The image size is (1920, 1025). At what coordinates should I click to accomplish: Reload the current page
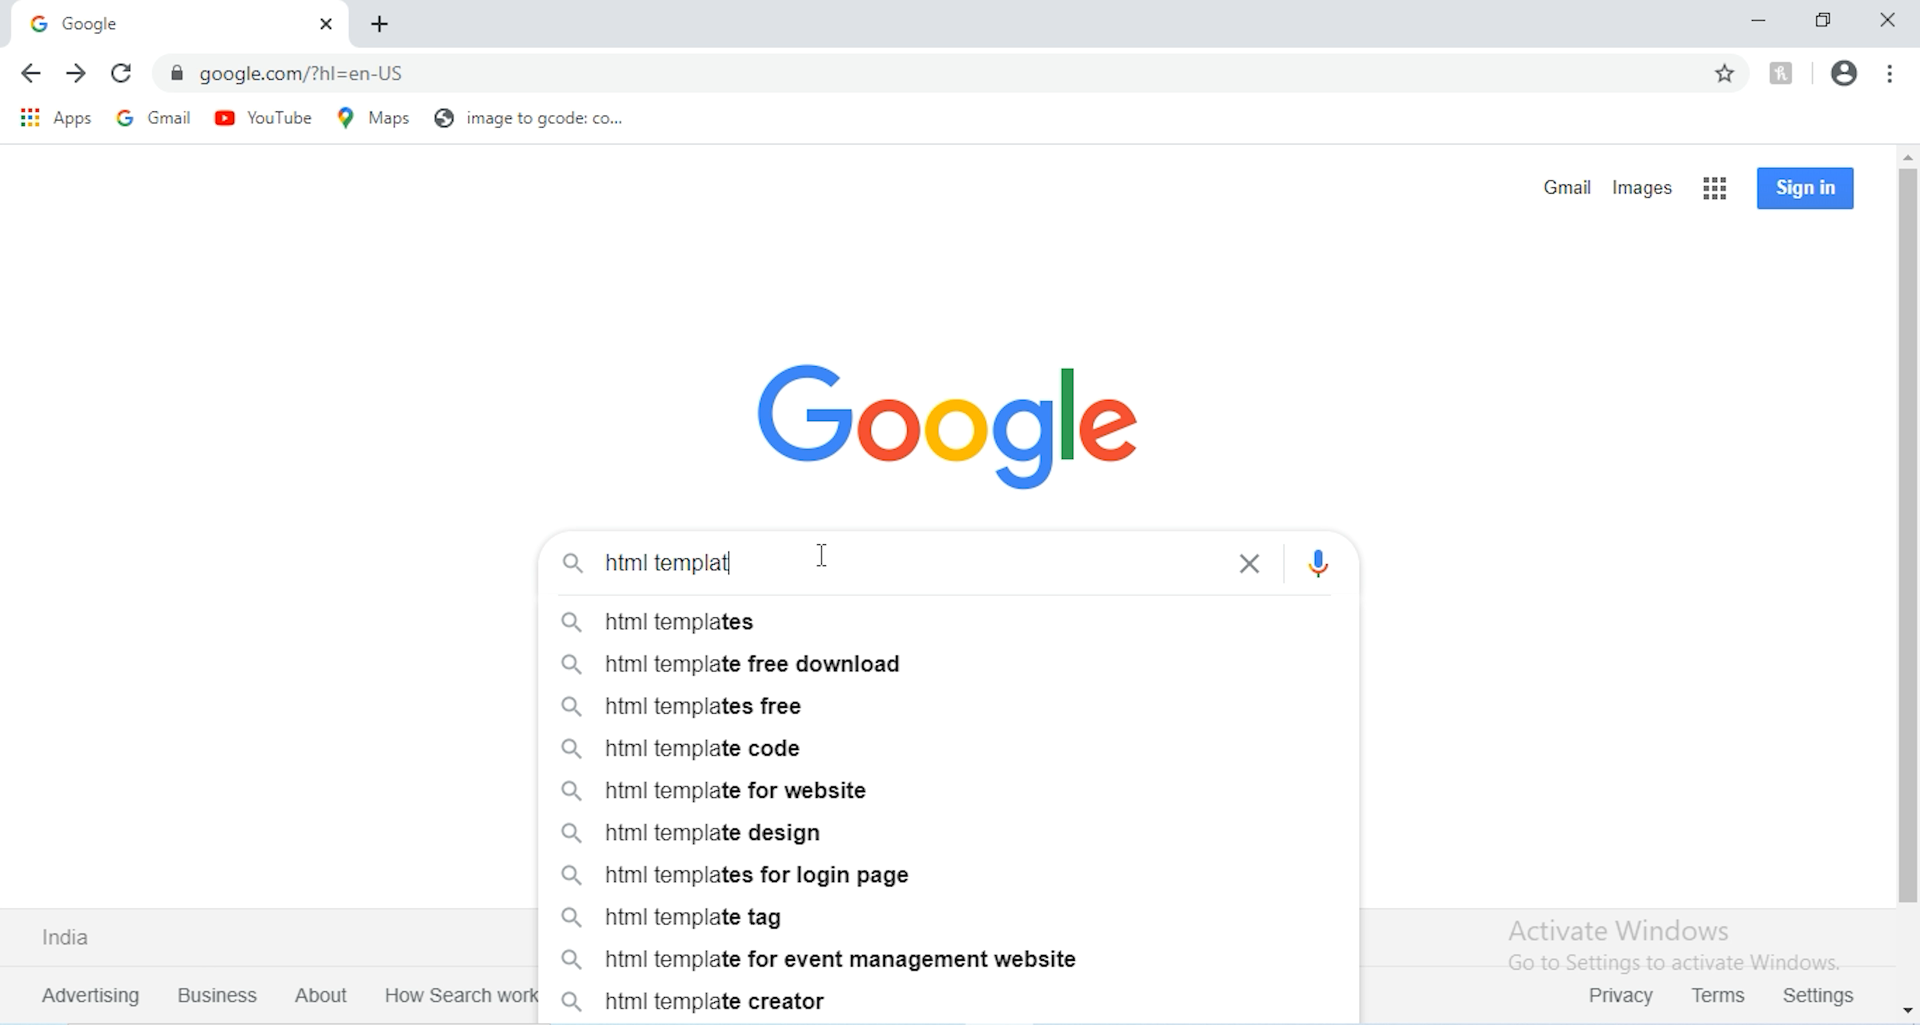click(122, 74)
